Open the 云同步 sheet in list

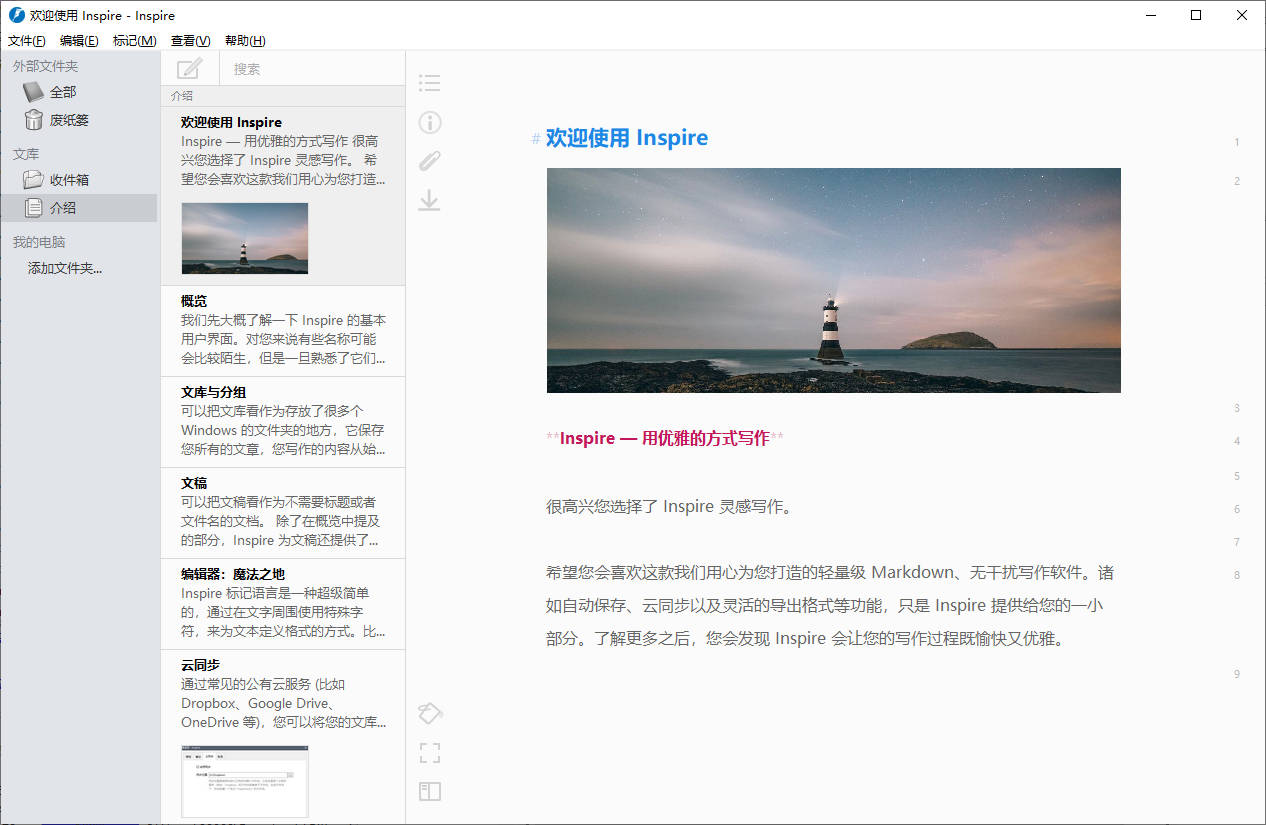pos(283,737)
